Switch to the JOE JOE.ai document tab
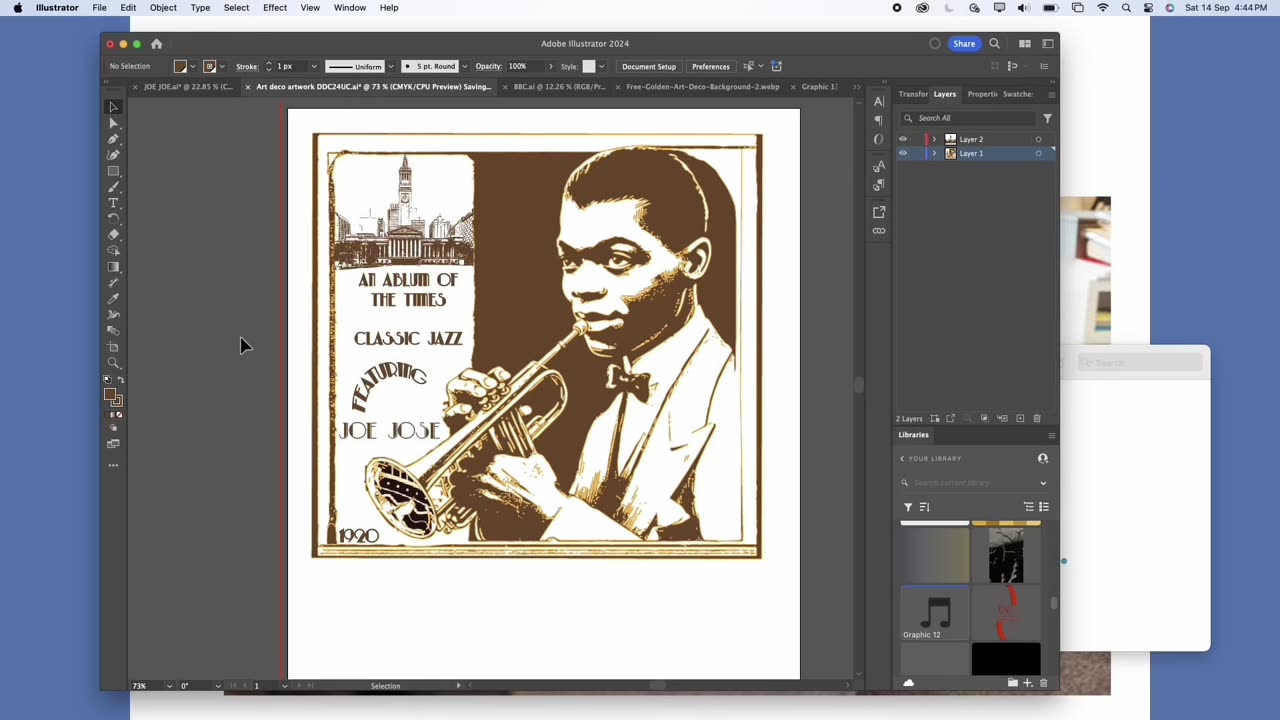The image size is (1280, 720). pyautogui.click(x=188, y=87)
